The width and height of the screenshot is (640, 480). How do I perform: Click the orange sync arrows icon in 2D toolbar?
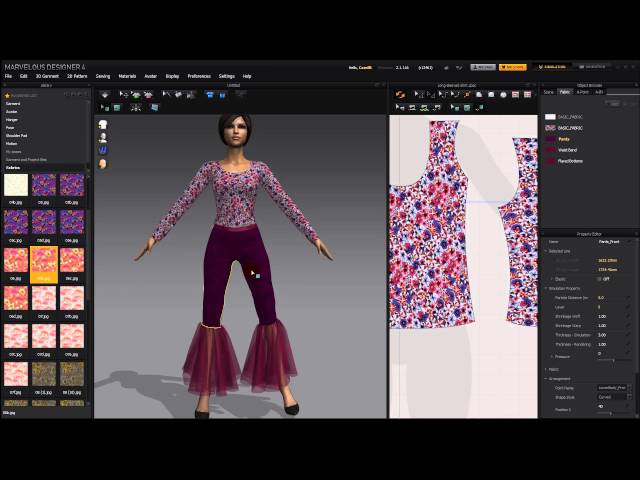[400, 95]
